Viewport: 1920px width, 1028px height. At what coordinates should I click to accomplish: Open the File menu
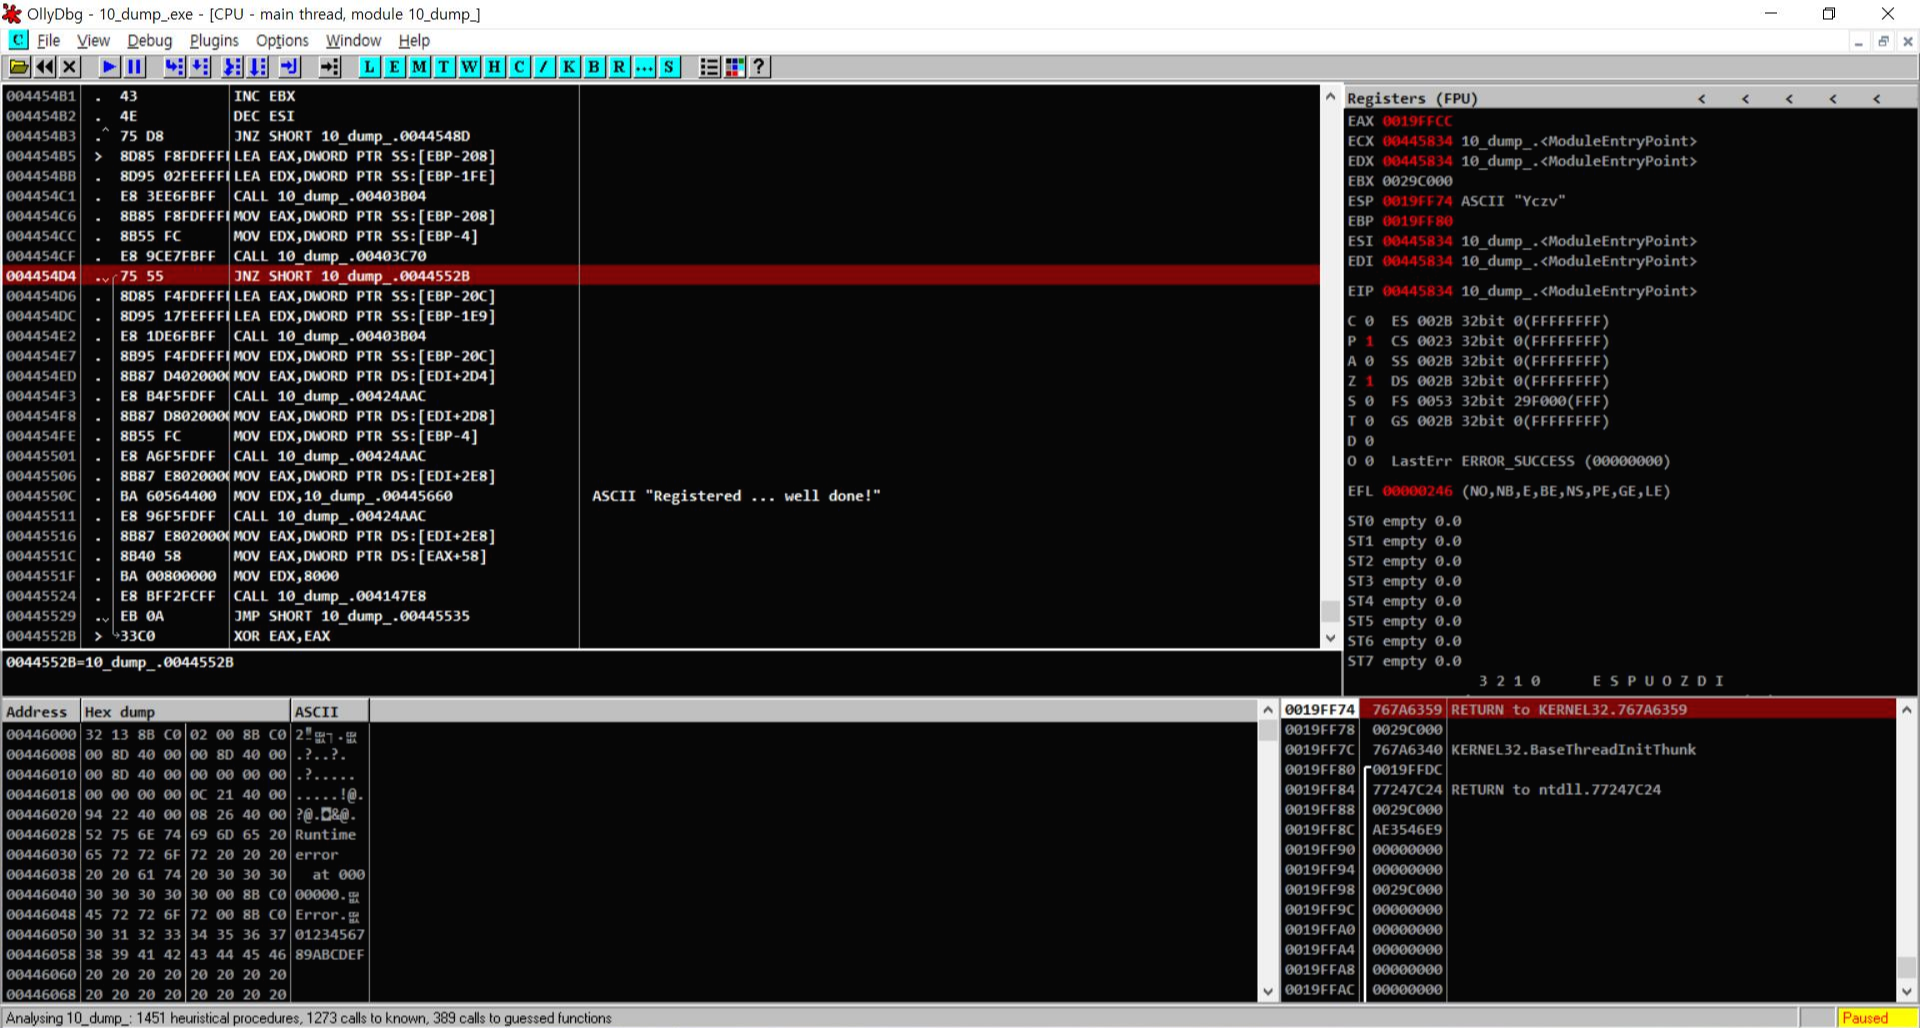tap(48, 40)
